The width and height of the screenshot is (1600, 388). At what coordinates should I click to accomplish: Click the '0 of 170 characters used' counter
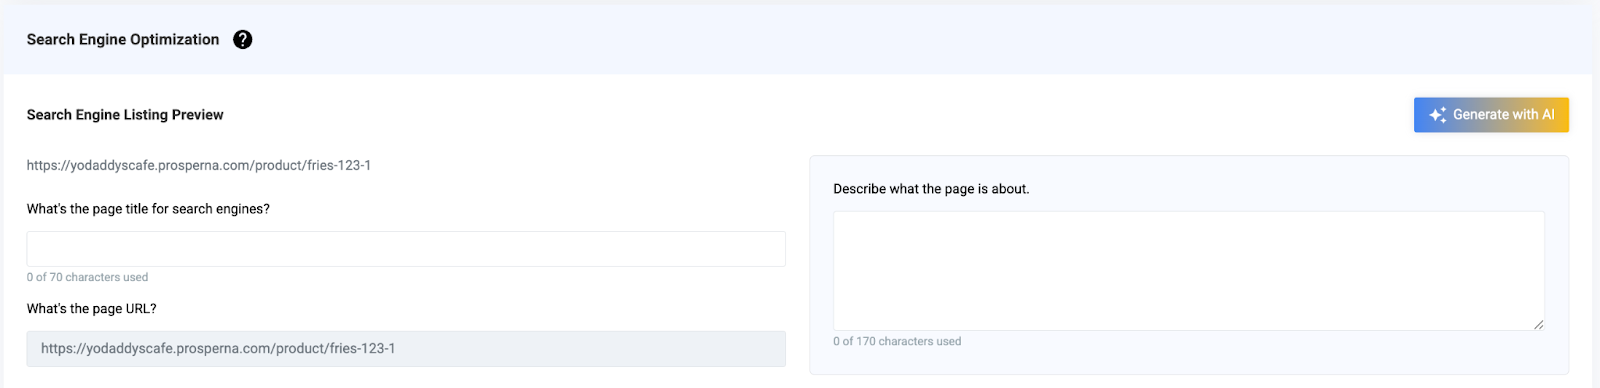tap(897, 341)
